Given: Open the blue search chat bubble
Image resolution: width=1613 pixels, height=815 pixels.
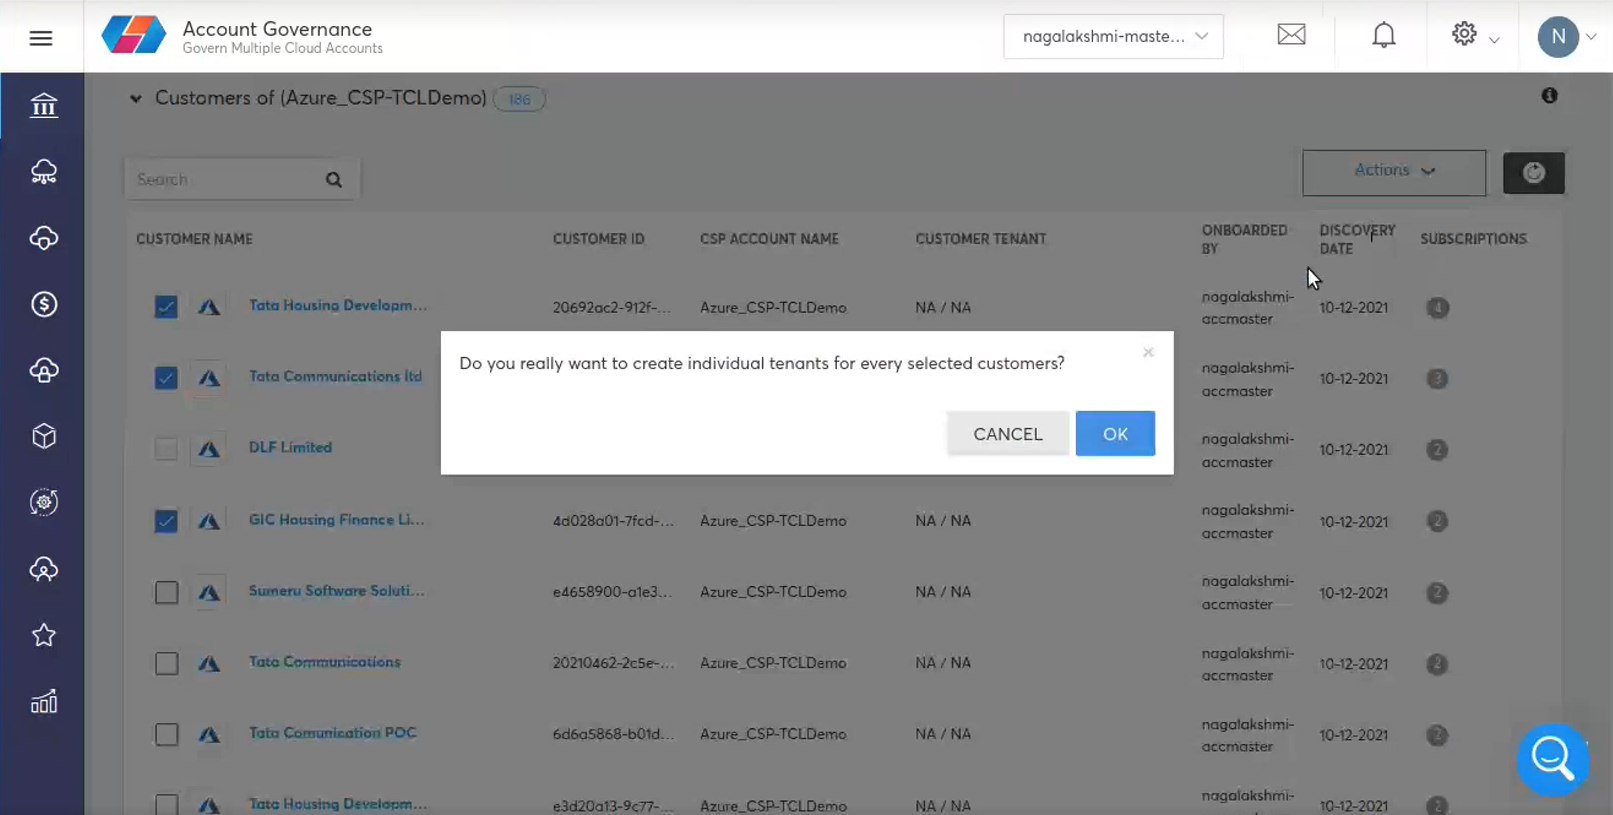Looking at the screenshot, I should pyautogui.click(x=1552, y=759).
